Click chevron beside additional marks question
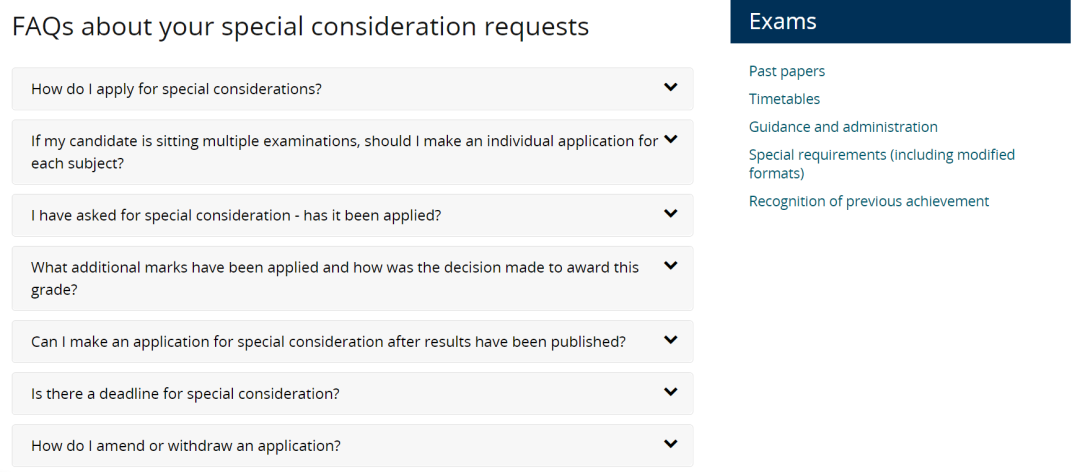This screenshot has width=1080, height=472. coord(671,266)
